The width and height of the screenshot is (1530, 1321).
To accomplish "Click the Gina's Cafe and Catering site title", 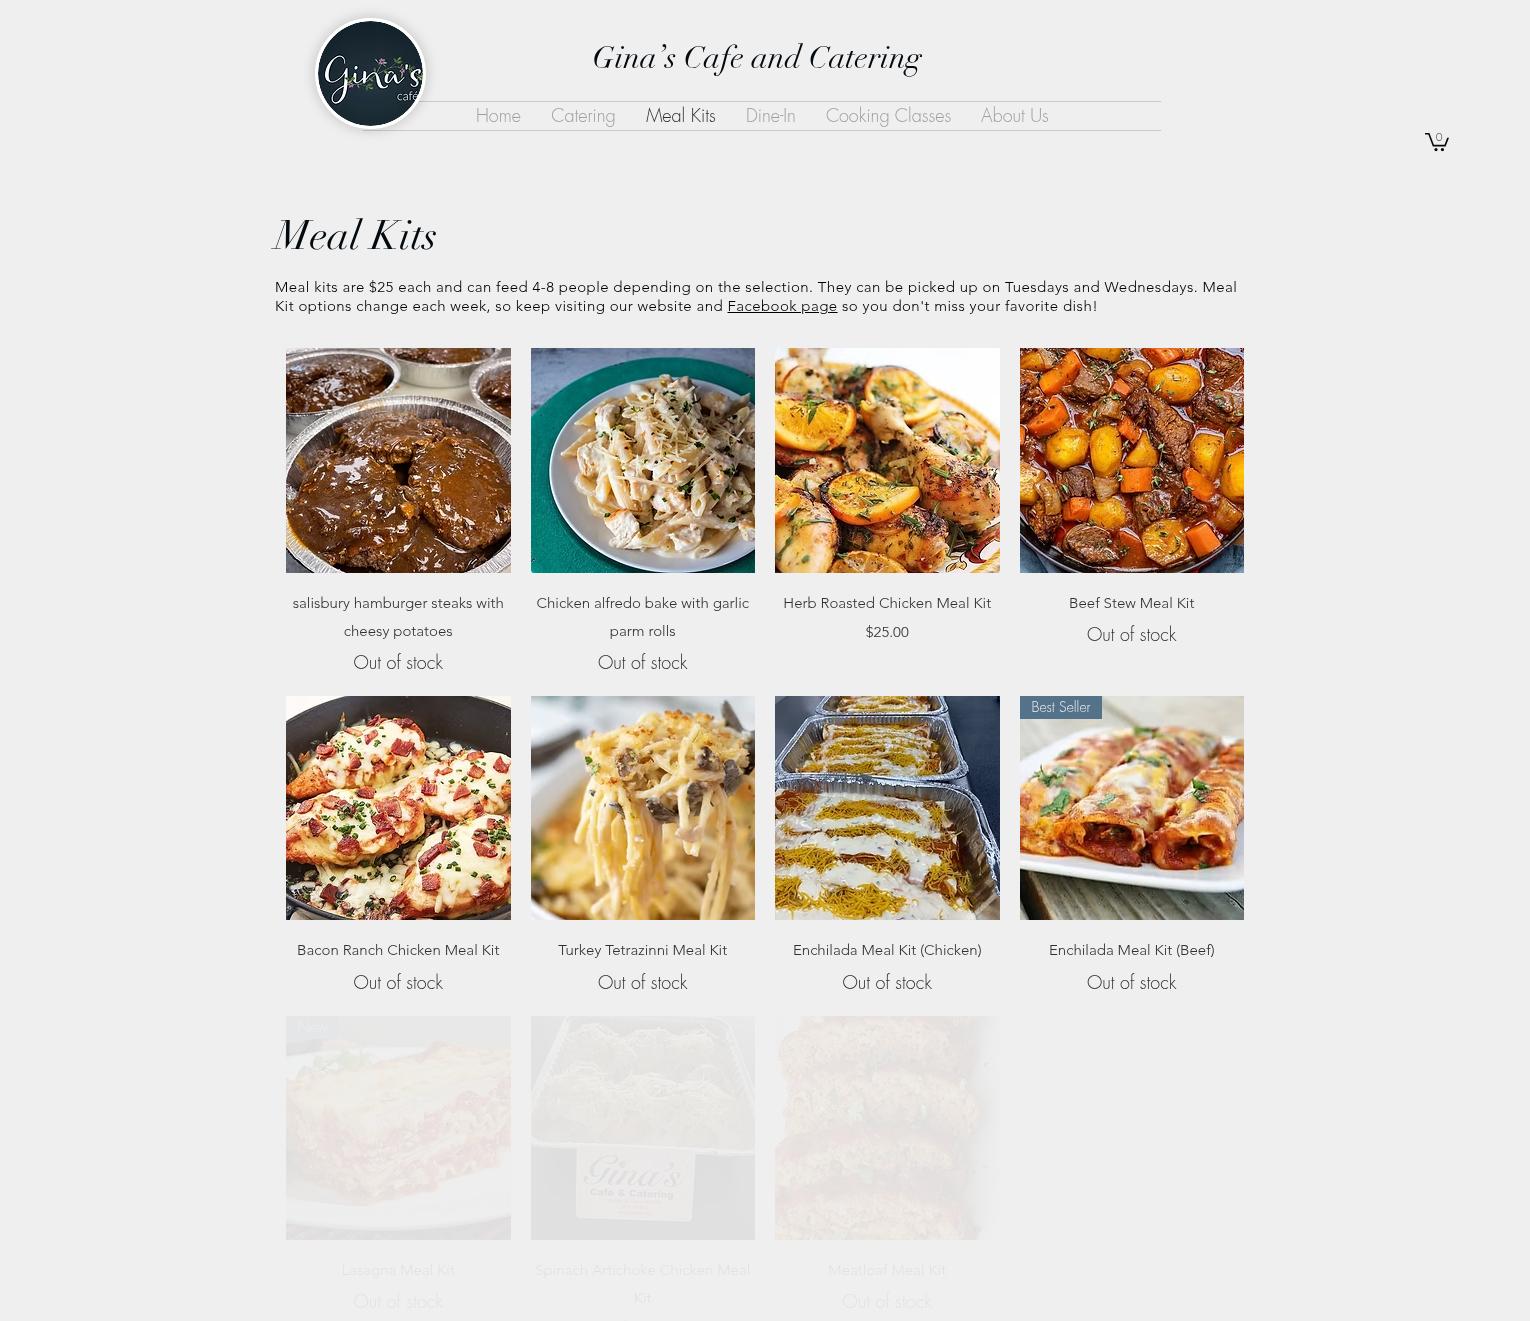I will [x=757, y=58].
